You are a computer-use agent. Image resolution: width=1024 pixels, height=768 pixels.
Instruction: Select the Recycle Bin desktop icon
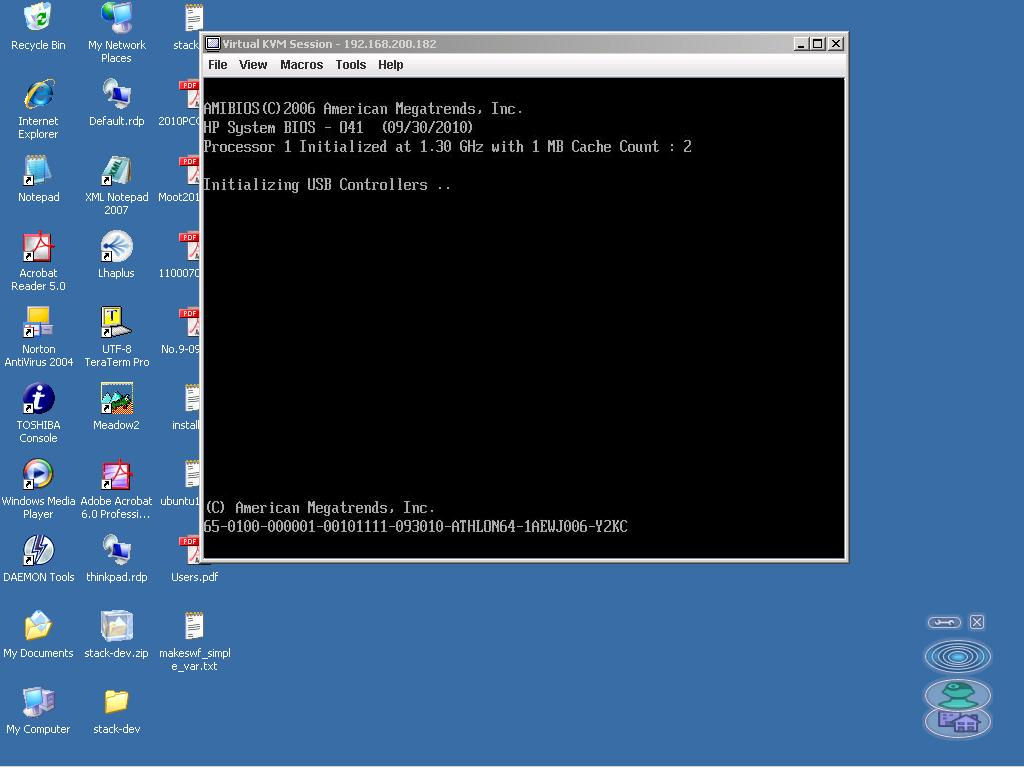tap(38, 18)
